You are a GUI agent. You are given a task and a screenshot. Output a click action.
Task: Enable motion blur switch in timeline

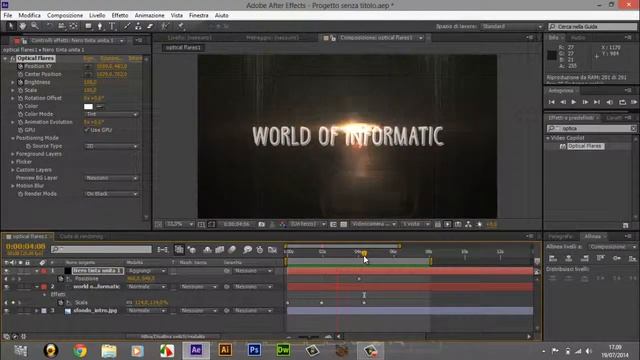click(x=232, y=249)
